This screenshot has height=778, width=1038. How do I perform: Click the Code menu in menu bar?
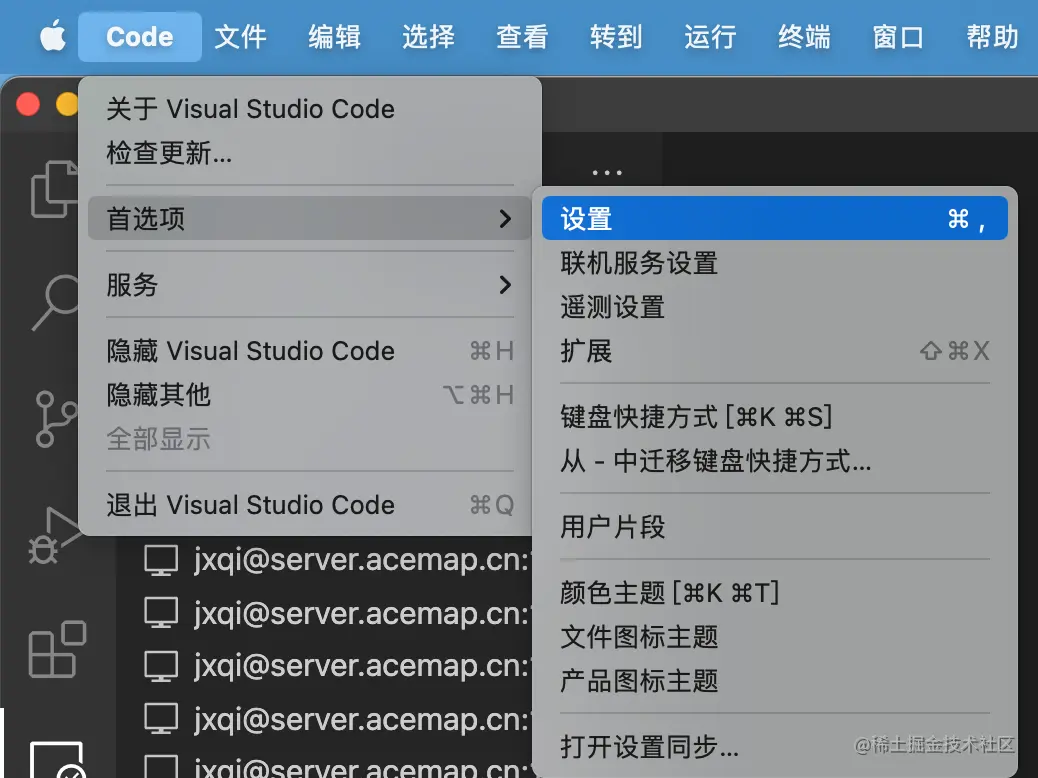[x=140, y=36]
